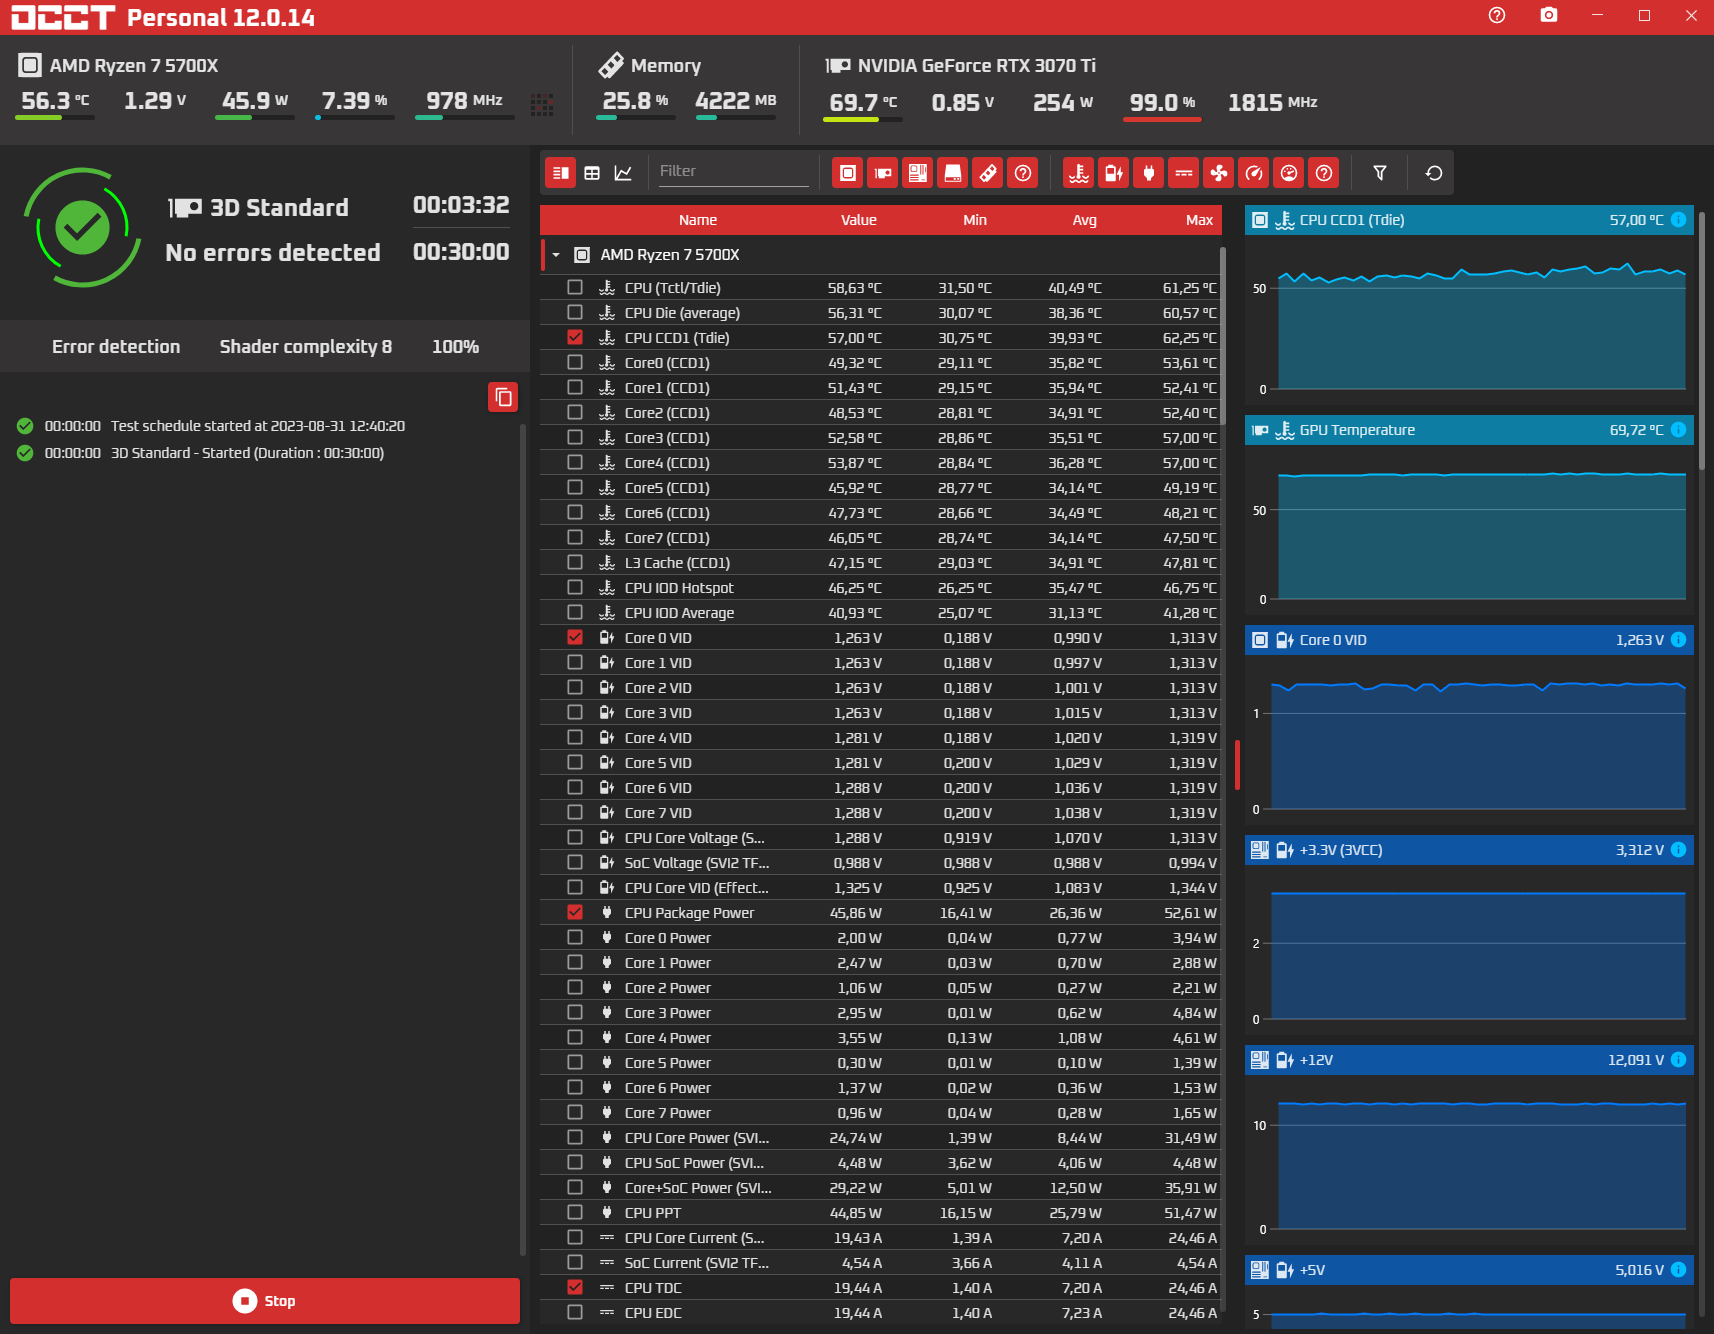This screenshot has width=1714, height=1334.
Task: Enable the Core0 (CCD1) temperature checkbox
Action: tap(575, 362)
